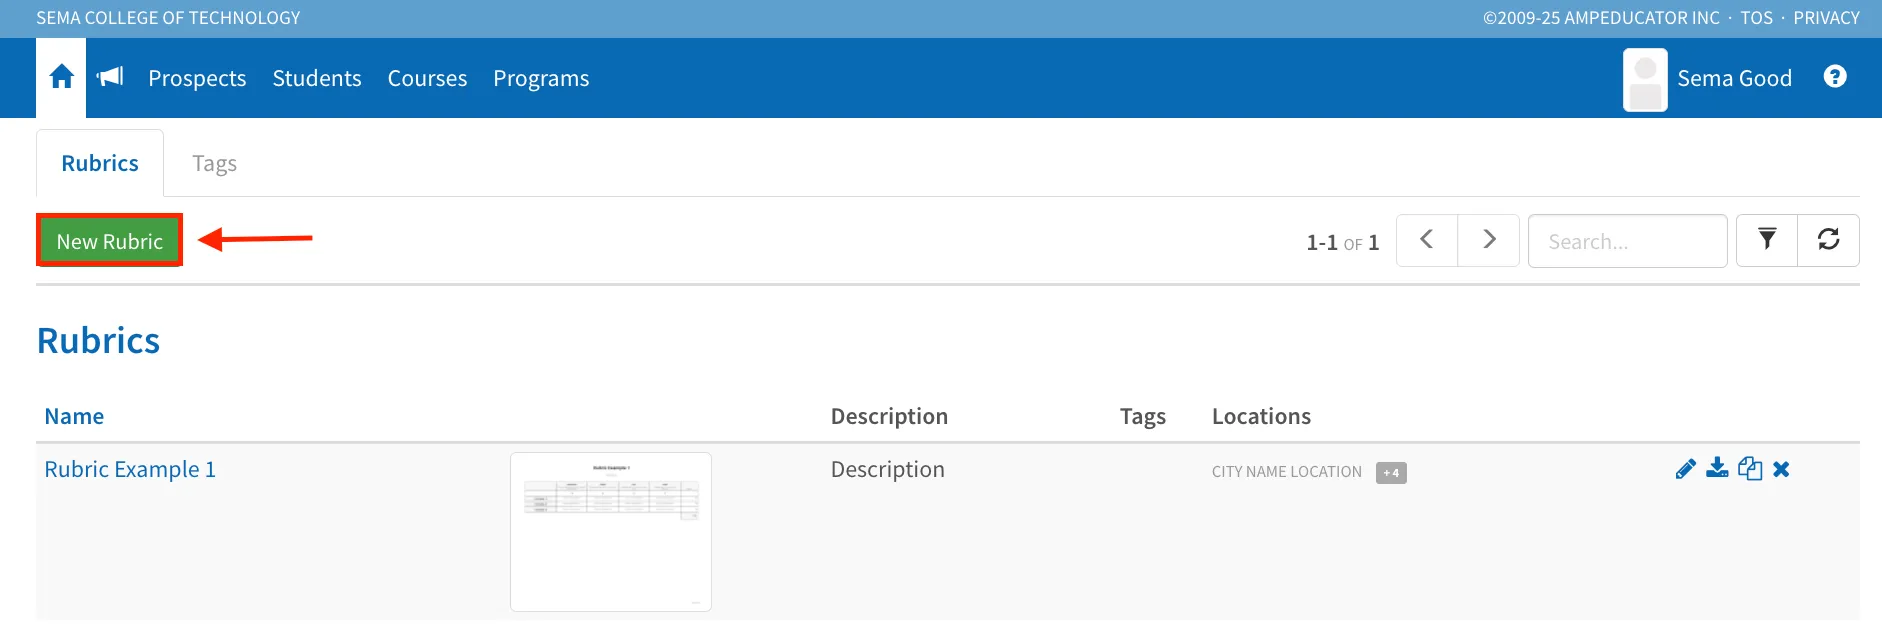The image size is (1882, 640).
Task: Delete Rubric Example 1 with X icon
Action: coord(1781,469)
